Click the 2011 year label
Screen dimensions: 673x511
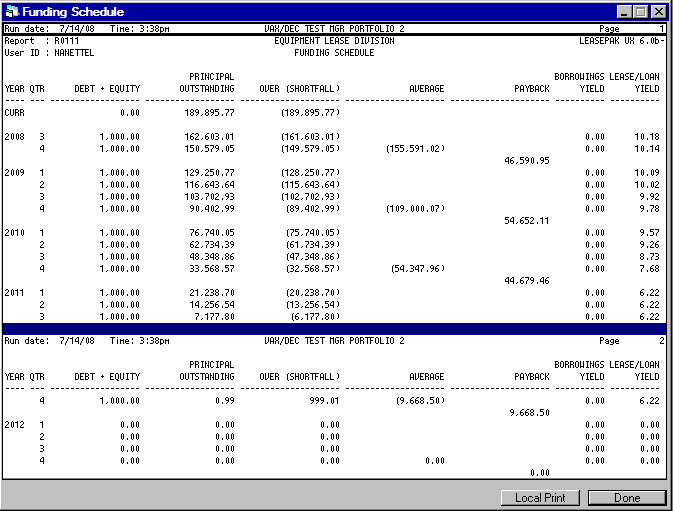[15, 293]
